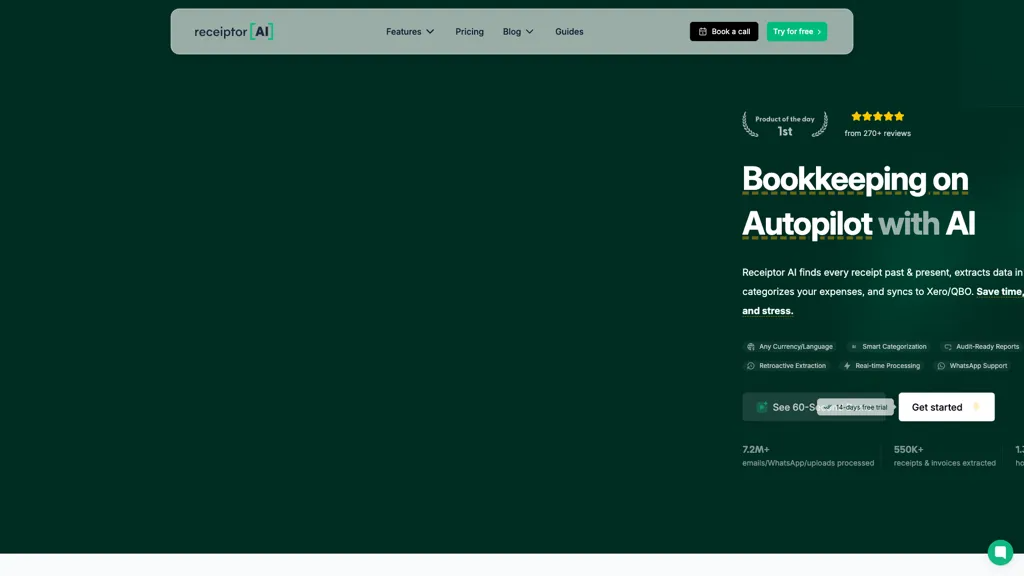Click the Retroactive Extraction icon
Viewport: 1024px width, 576px height.
(x=750, y=366)
